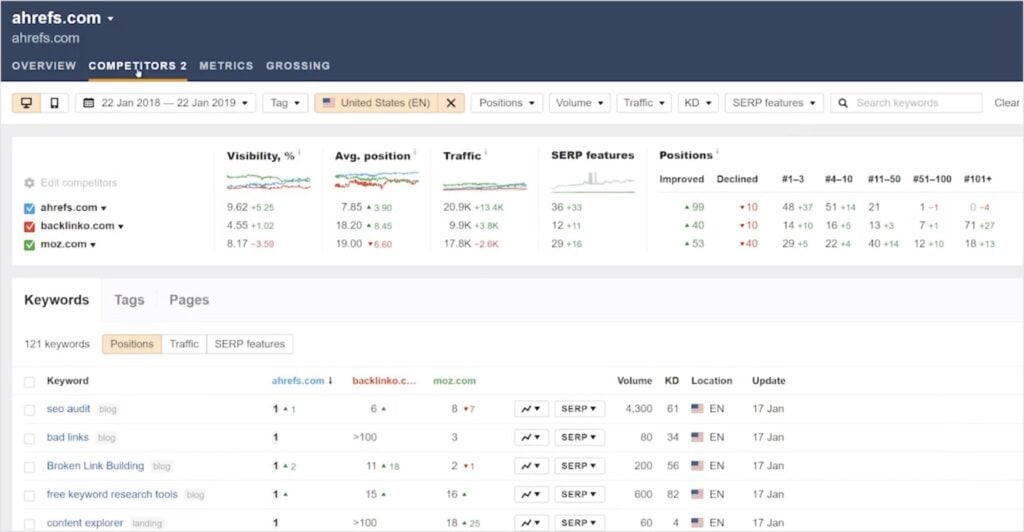Open the Traffic filter dropdown
This screenshot has height=532, width=1024.
[644, 103]
